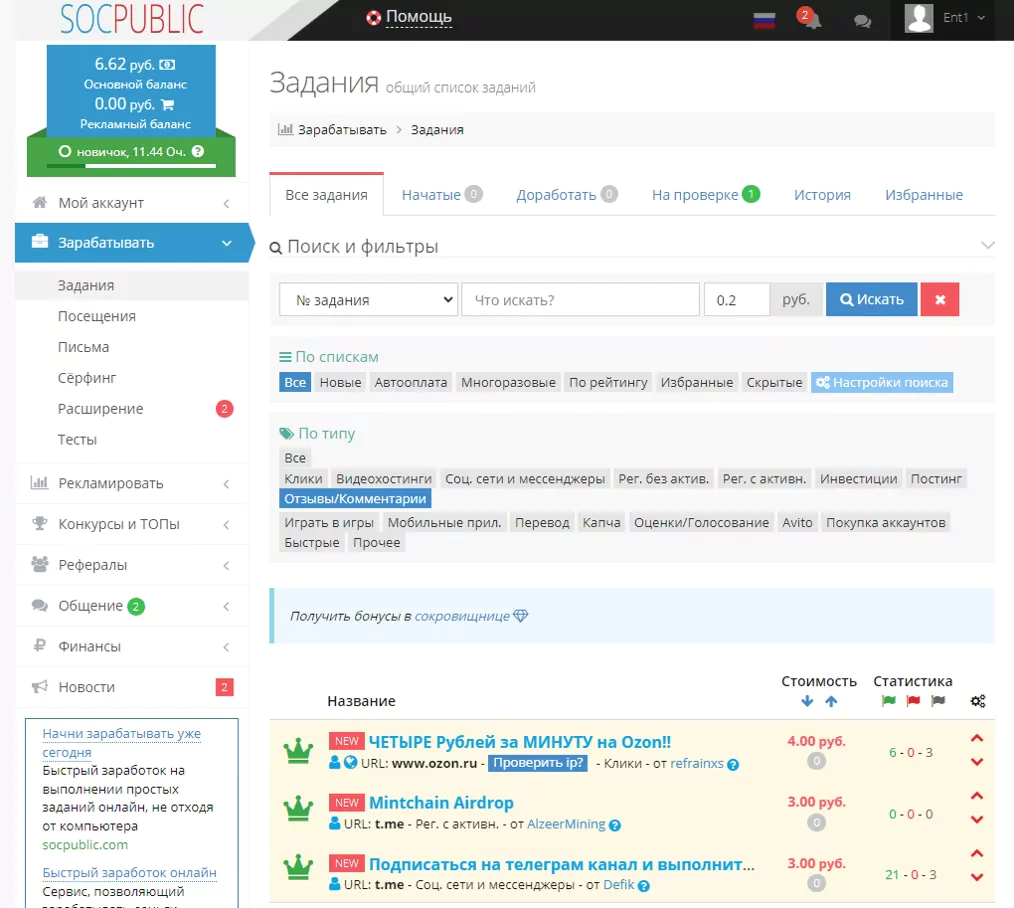The width and height of the screenshot is (1014, 908).
Task: Sort cost descending with down arrow
Action: click(x=806, y=701)
